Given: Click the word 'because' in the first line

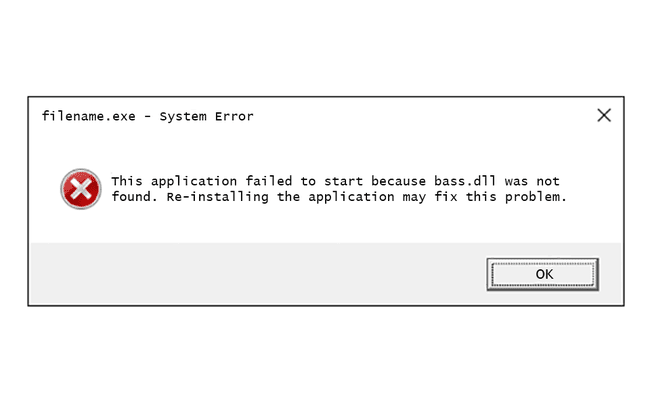Looking at the screenshot, I should (x=398, y=181).
